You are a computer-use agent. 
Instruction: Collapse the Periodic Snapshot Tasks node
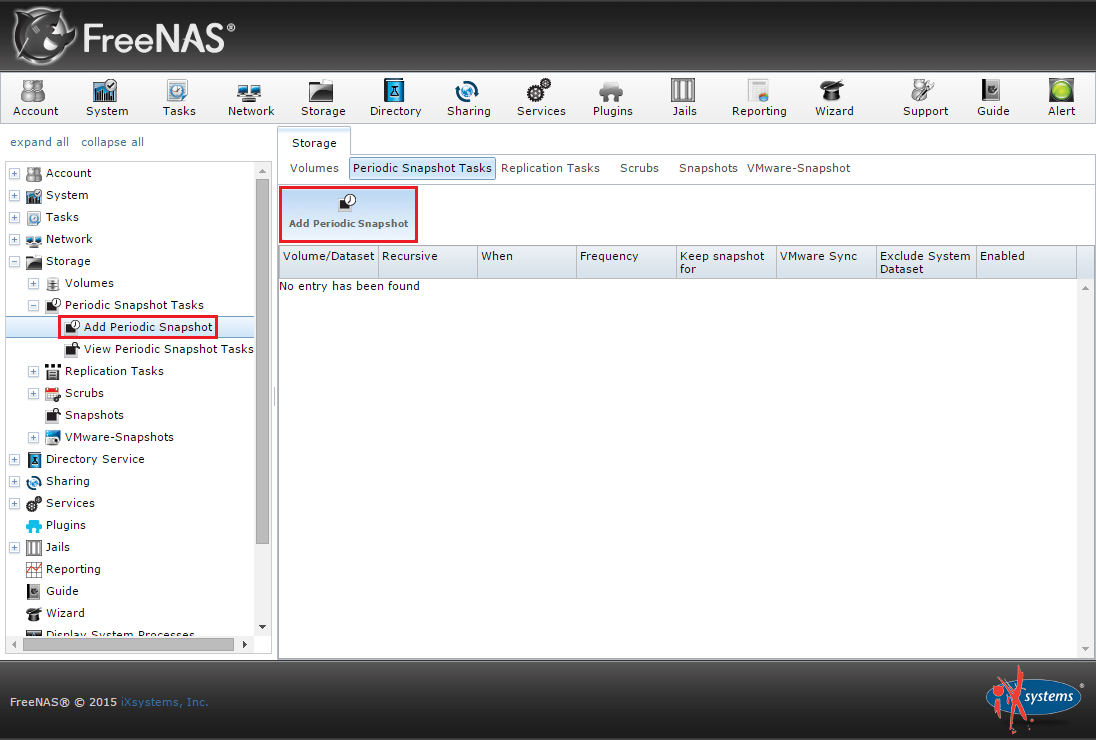click(x=32, y=305)
